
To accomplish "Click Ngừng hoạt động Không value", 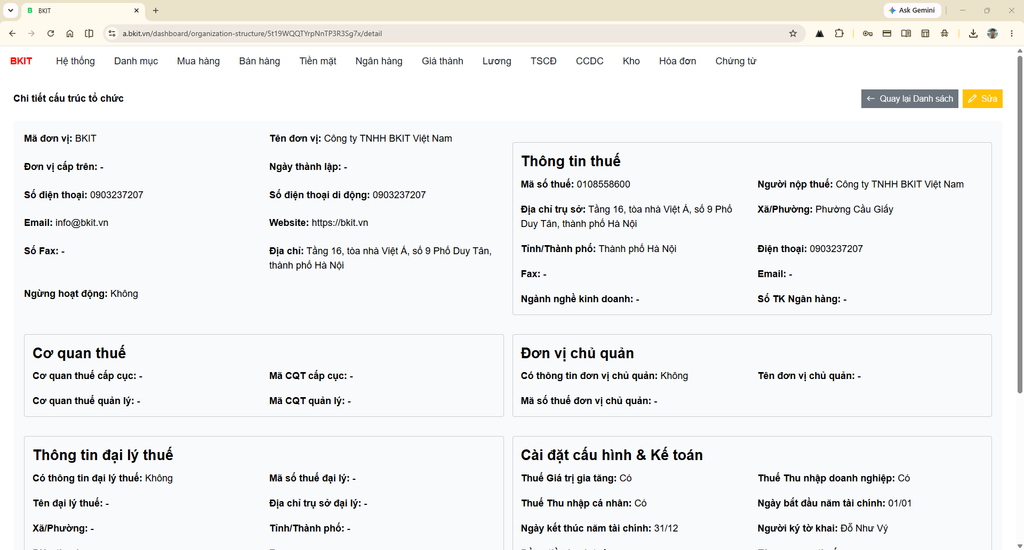I will pyautogui.click(x=124, y=293).
